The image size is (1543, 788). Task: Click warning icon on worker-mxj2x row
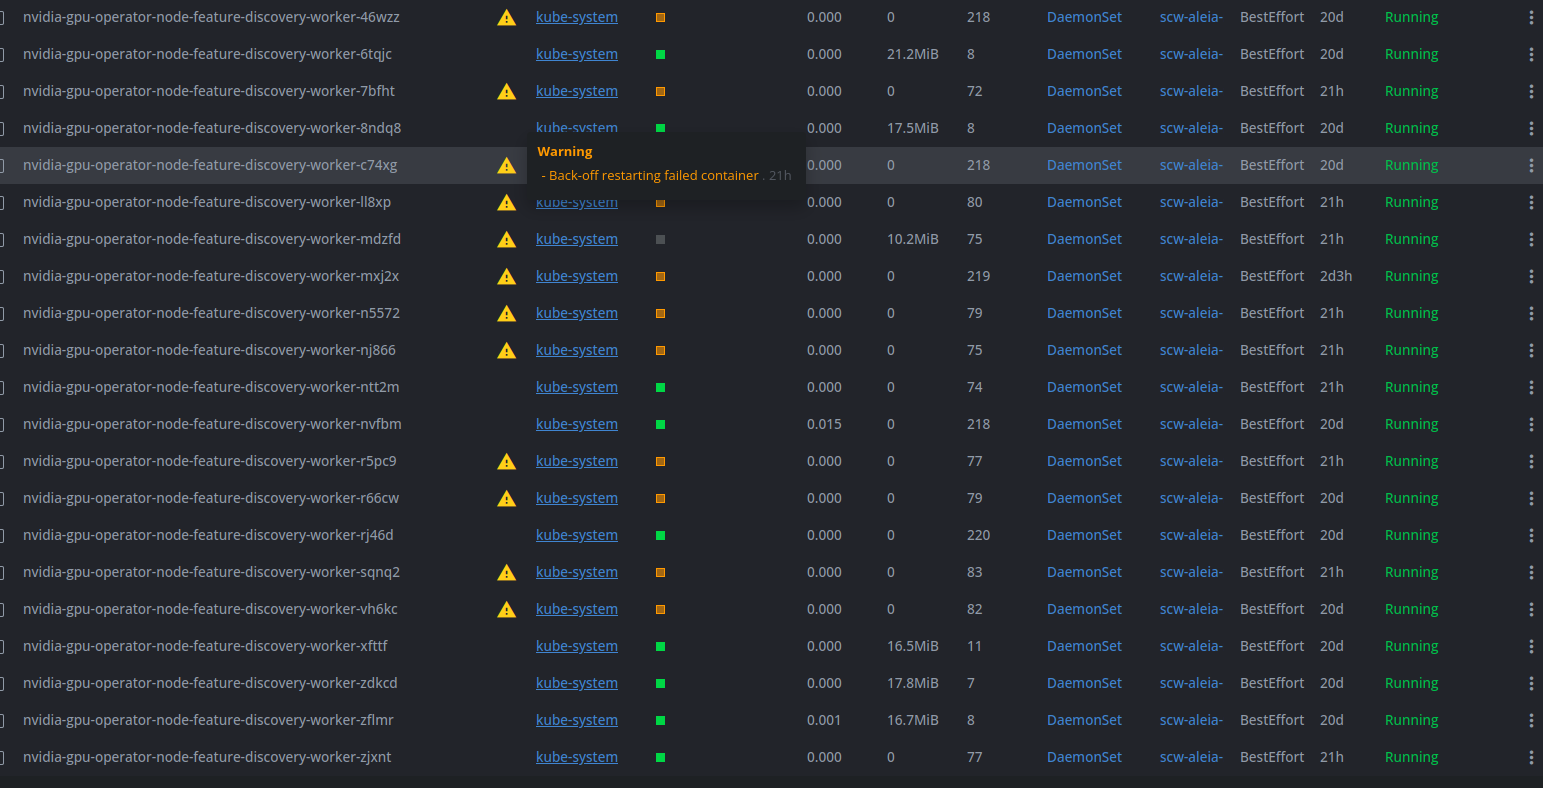(507, 276)
